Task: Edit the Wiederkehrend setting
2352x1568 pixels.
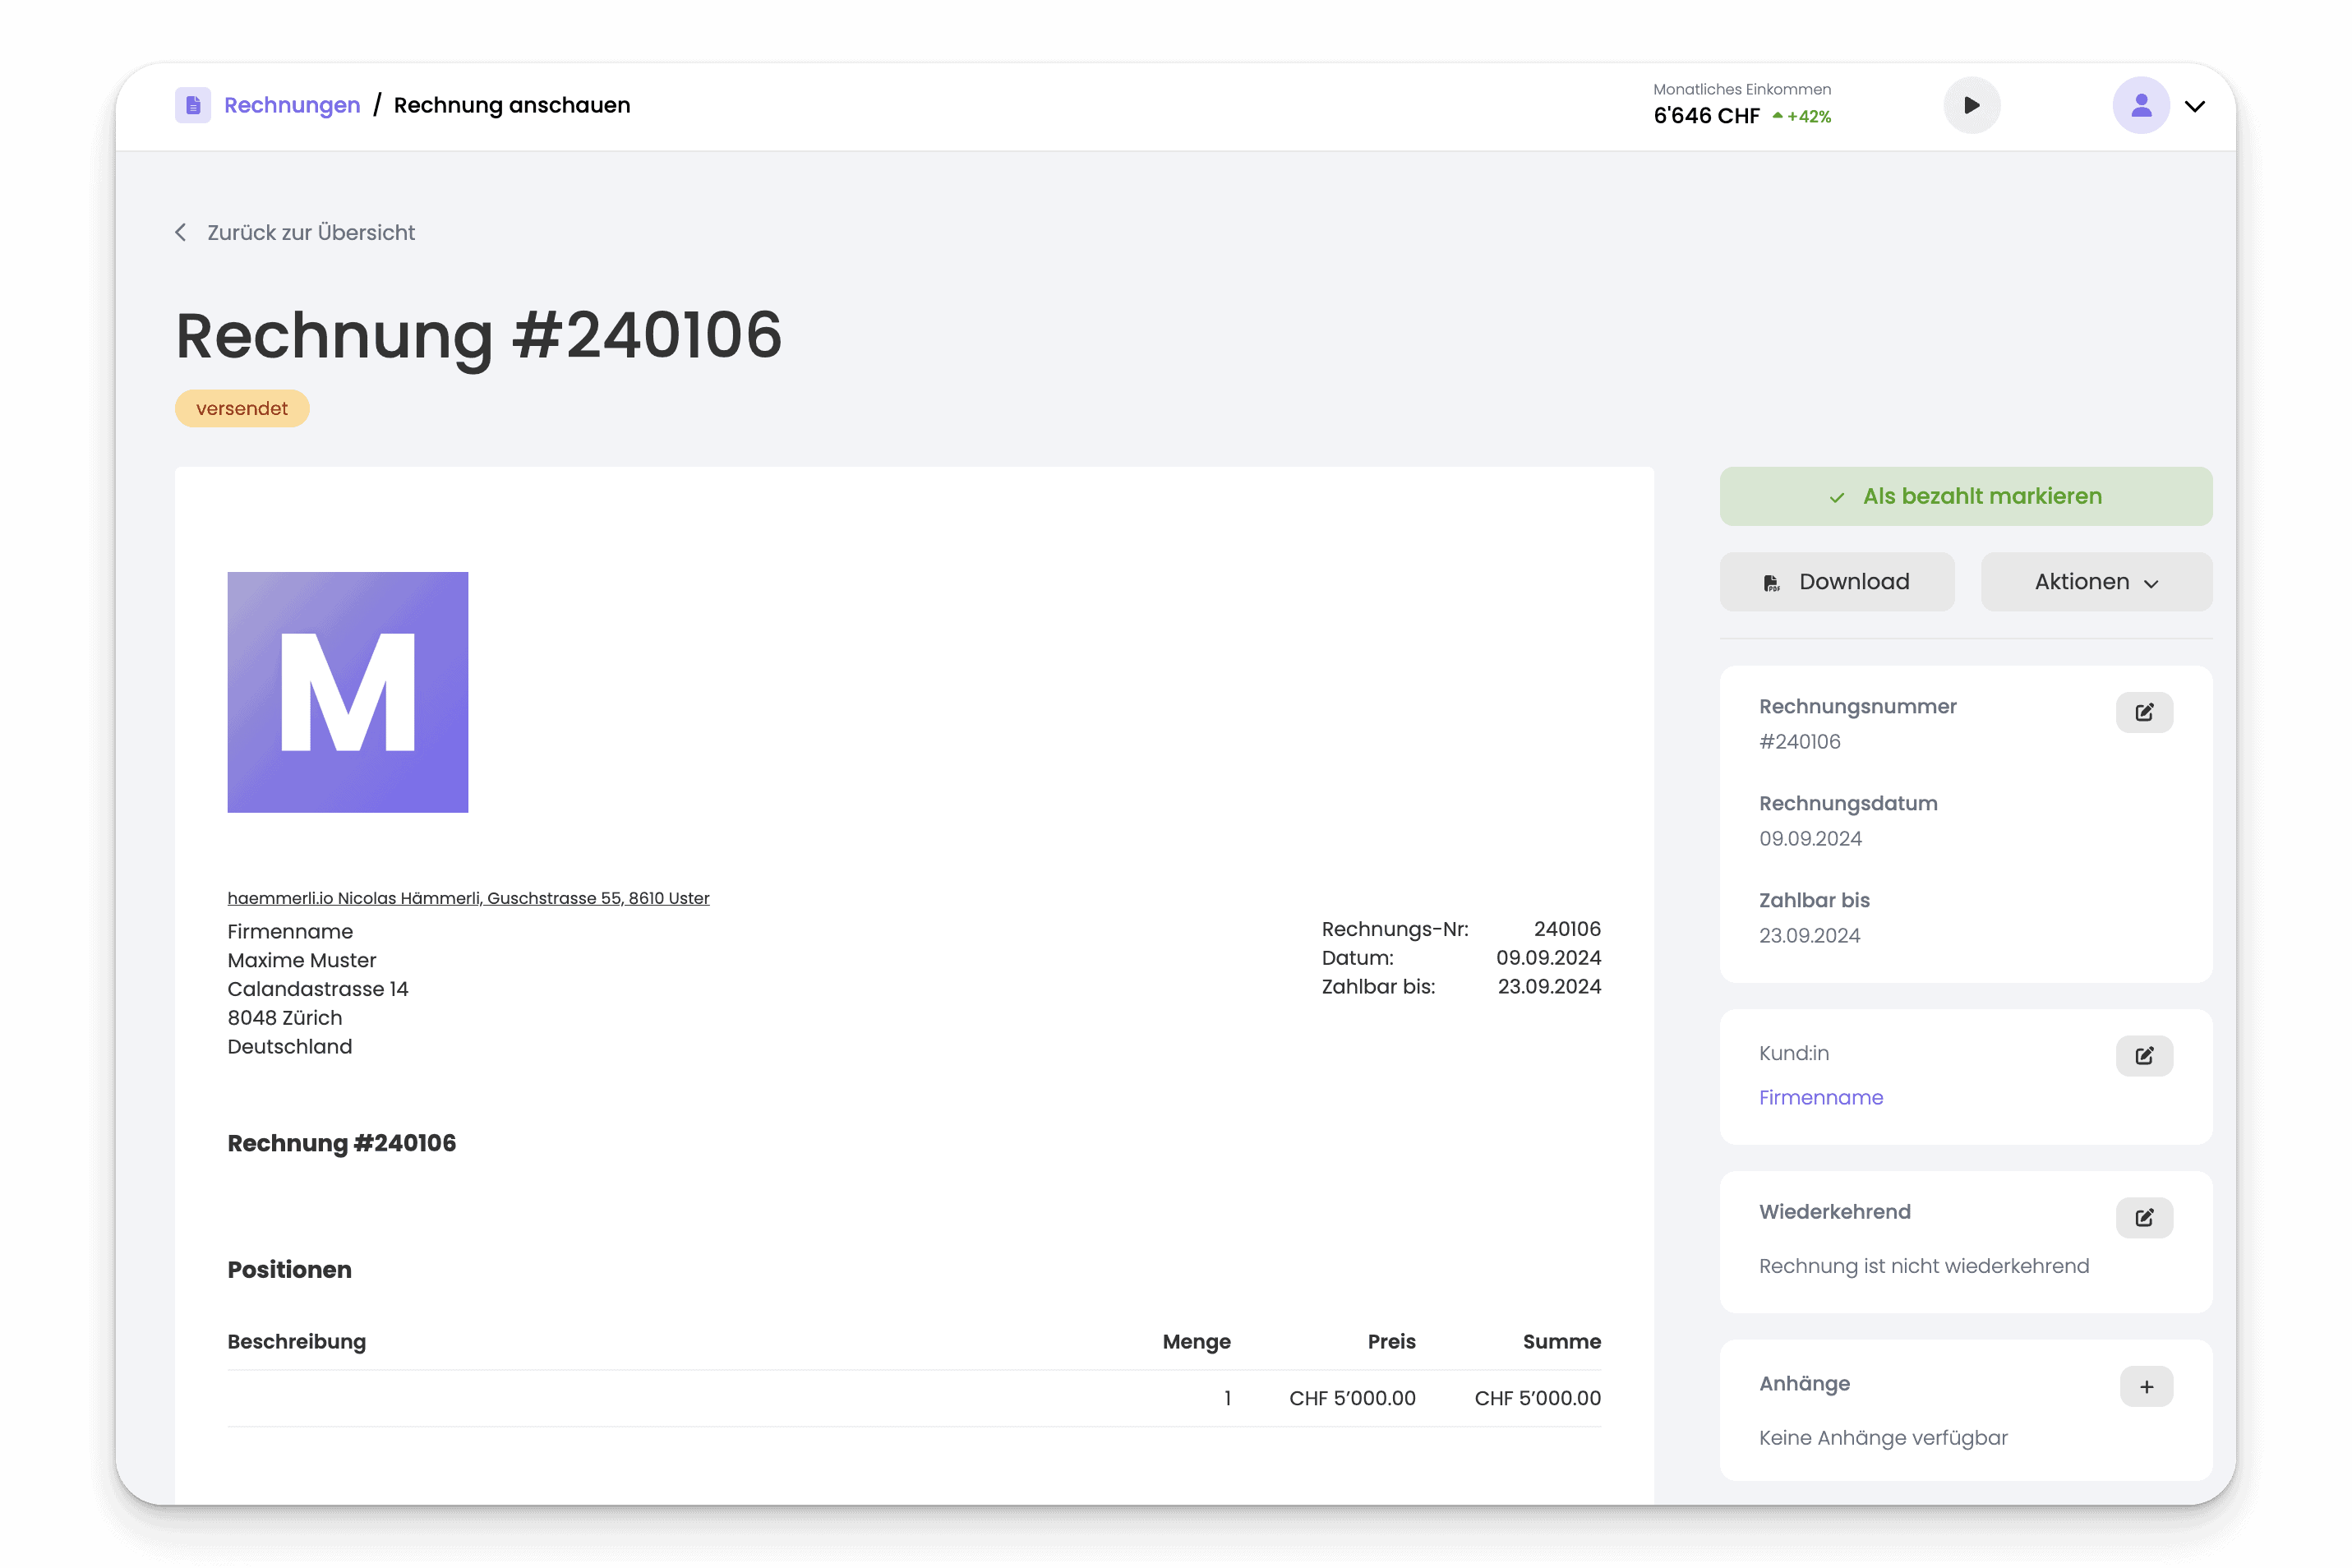Action: (x=2144, y=1217)
